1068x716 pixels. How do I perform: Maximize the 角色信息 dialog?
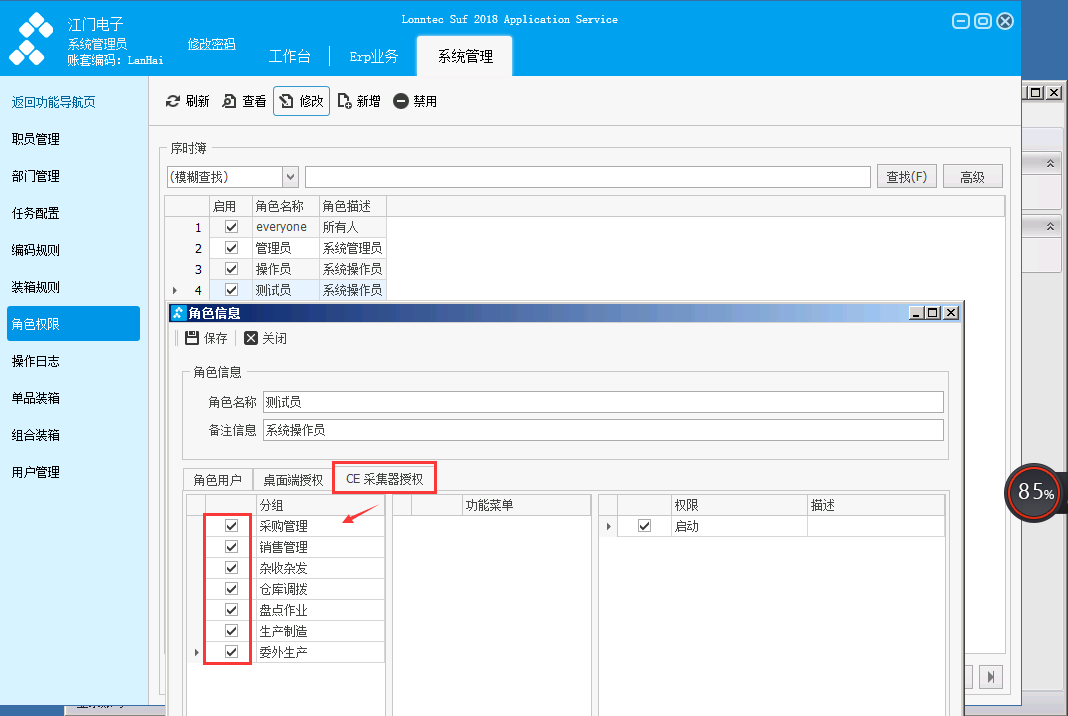(933, 313)
